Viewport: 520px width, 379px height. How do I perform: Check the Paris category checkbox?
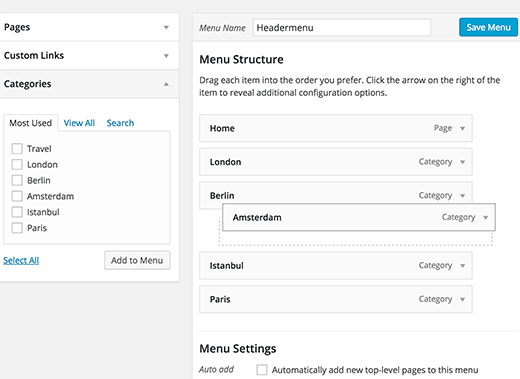pyautogui.click(x=17, y=228)
